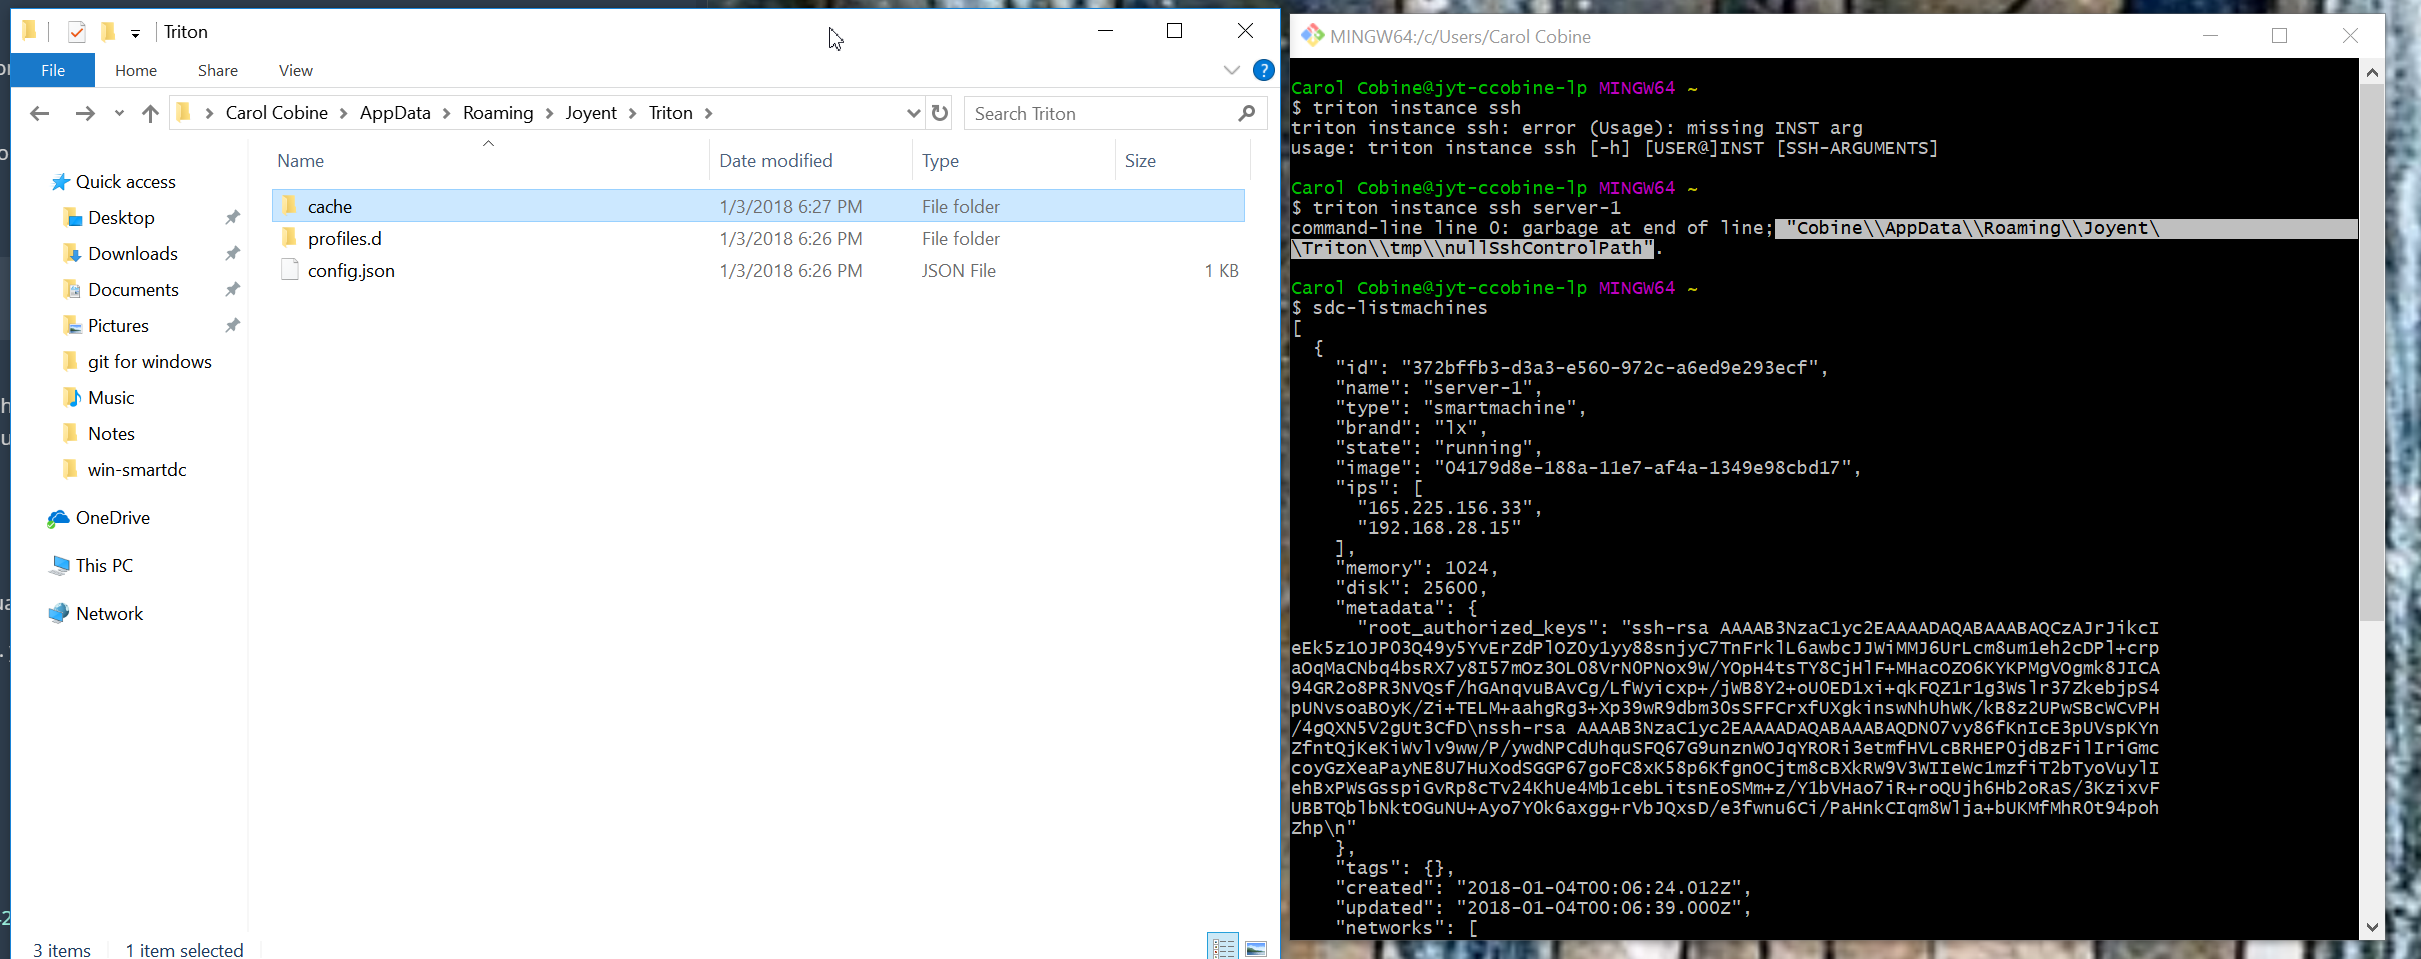Image resolution: width=2421 pixels, height=959 pixels.
Task: Click the pin icon next to Pictures
Action: pyautogui.click(x=232, y=326)
